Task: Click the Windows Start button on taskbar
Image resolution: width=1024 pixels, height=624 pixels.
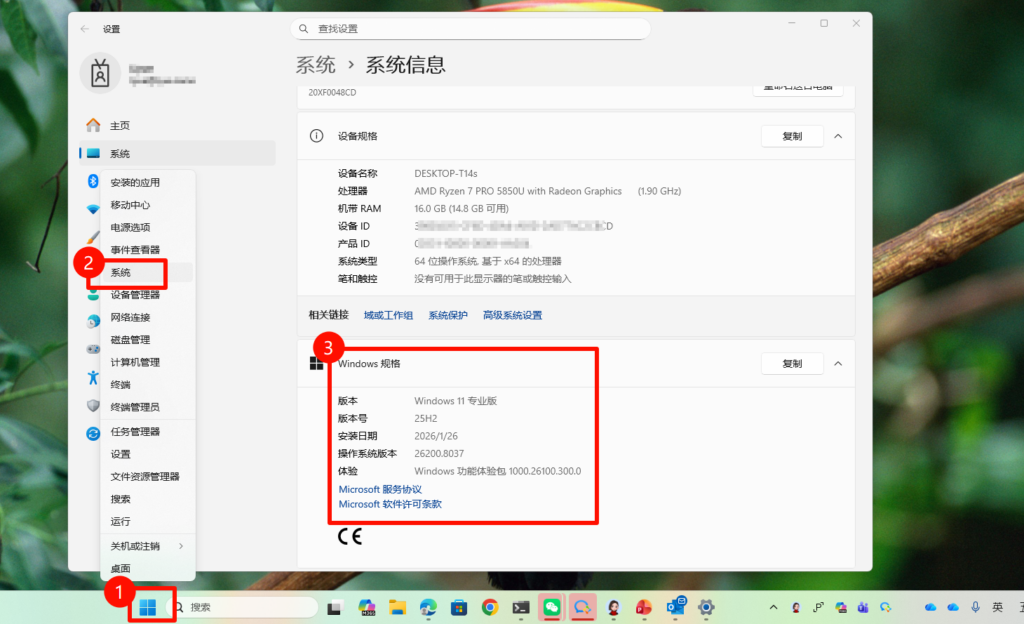Action: tap(148, 607)
